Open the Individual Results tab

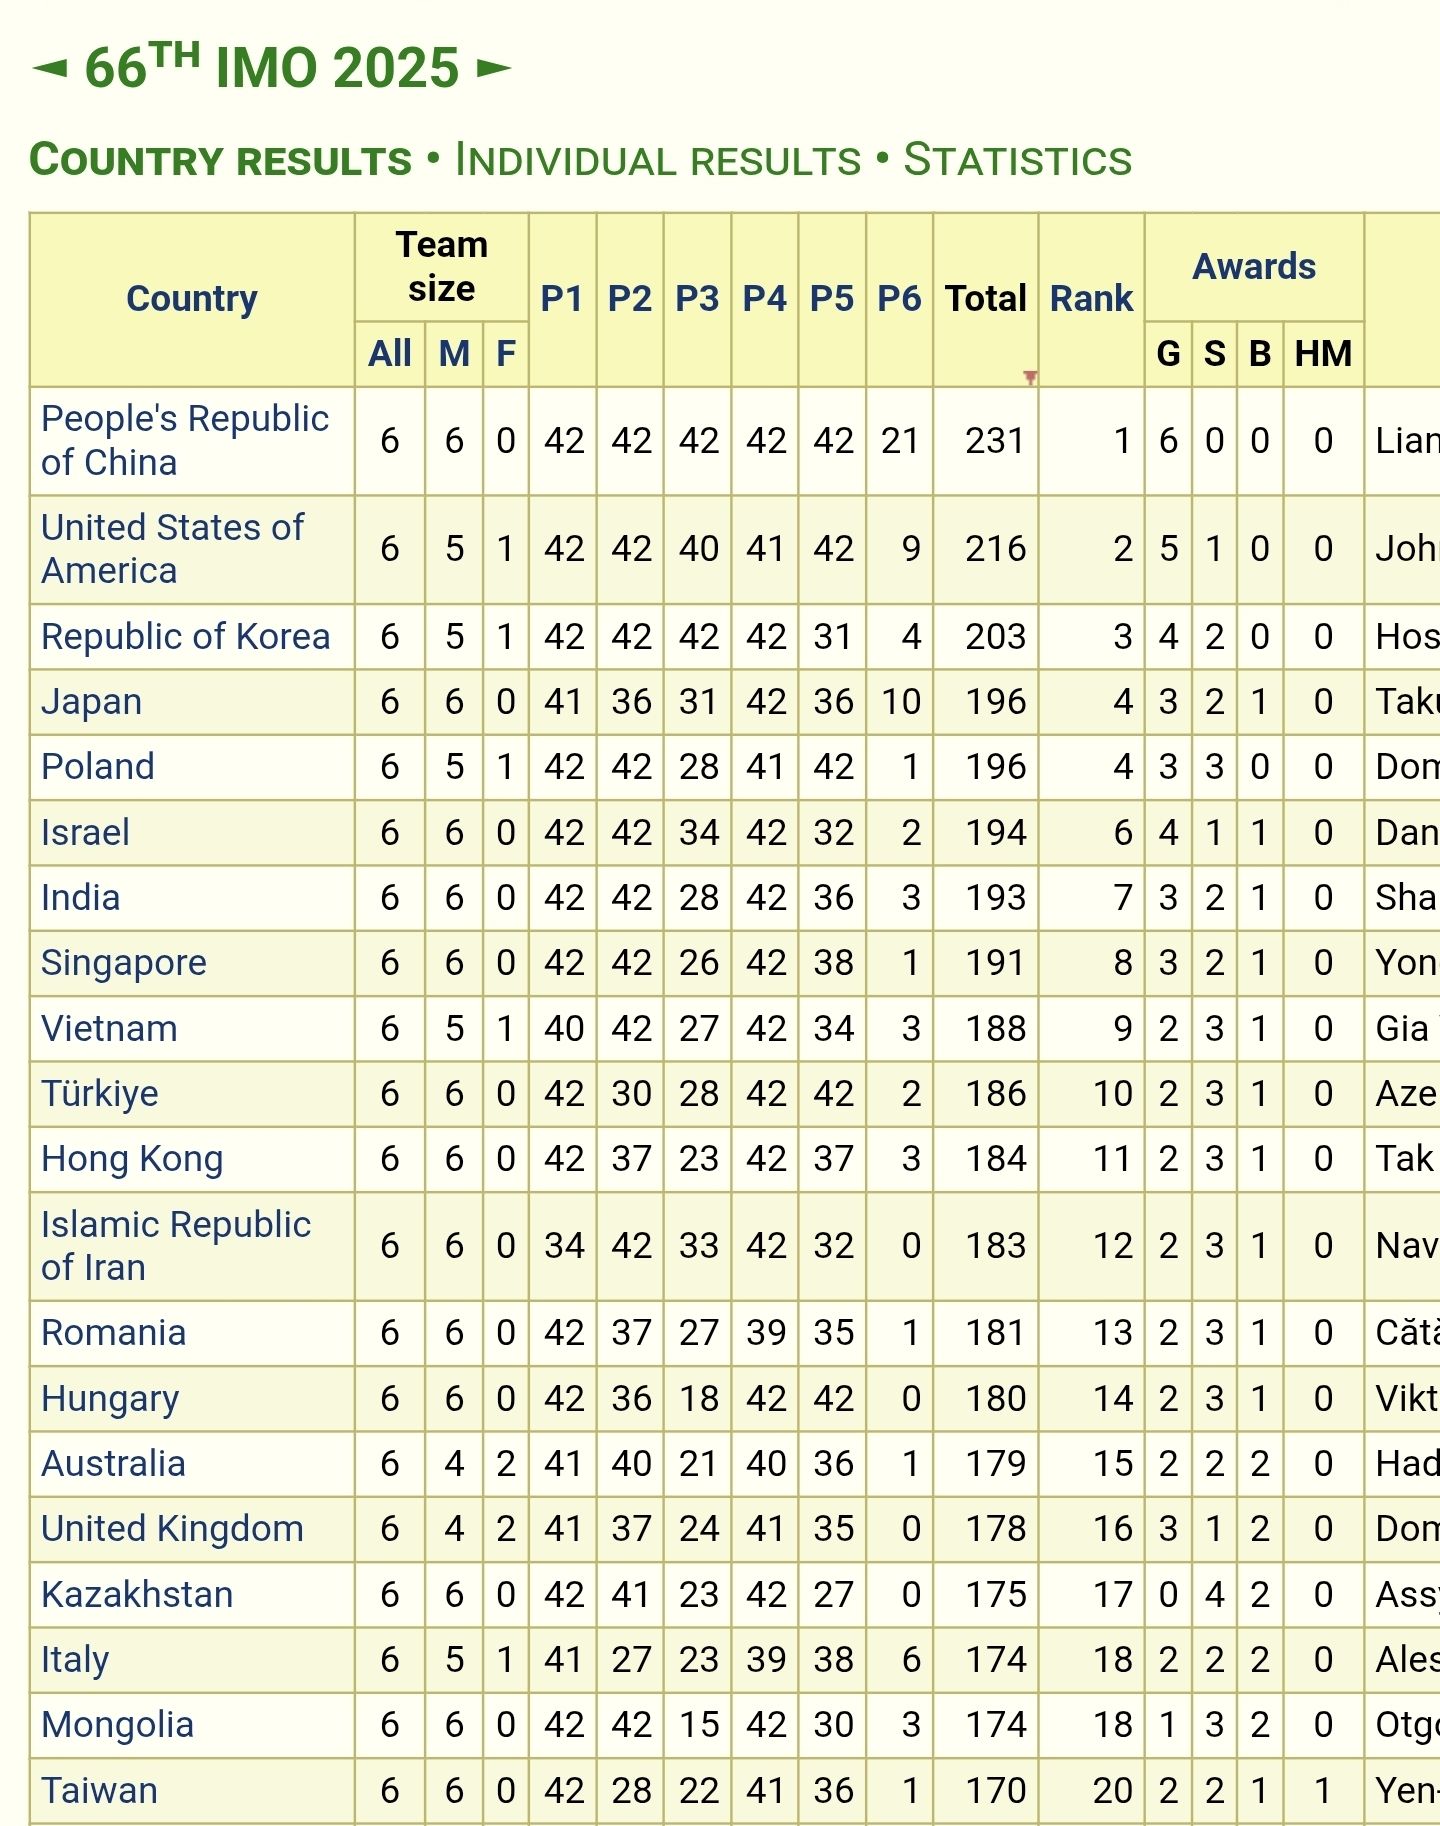(657, 161)
